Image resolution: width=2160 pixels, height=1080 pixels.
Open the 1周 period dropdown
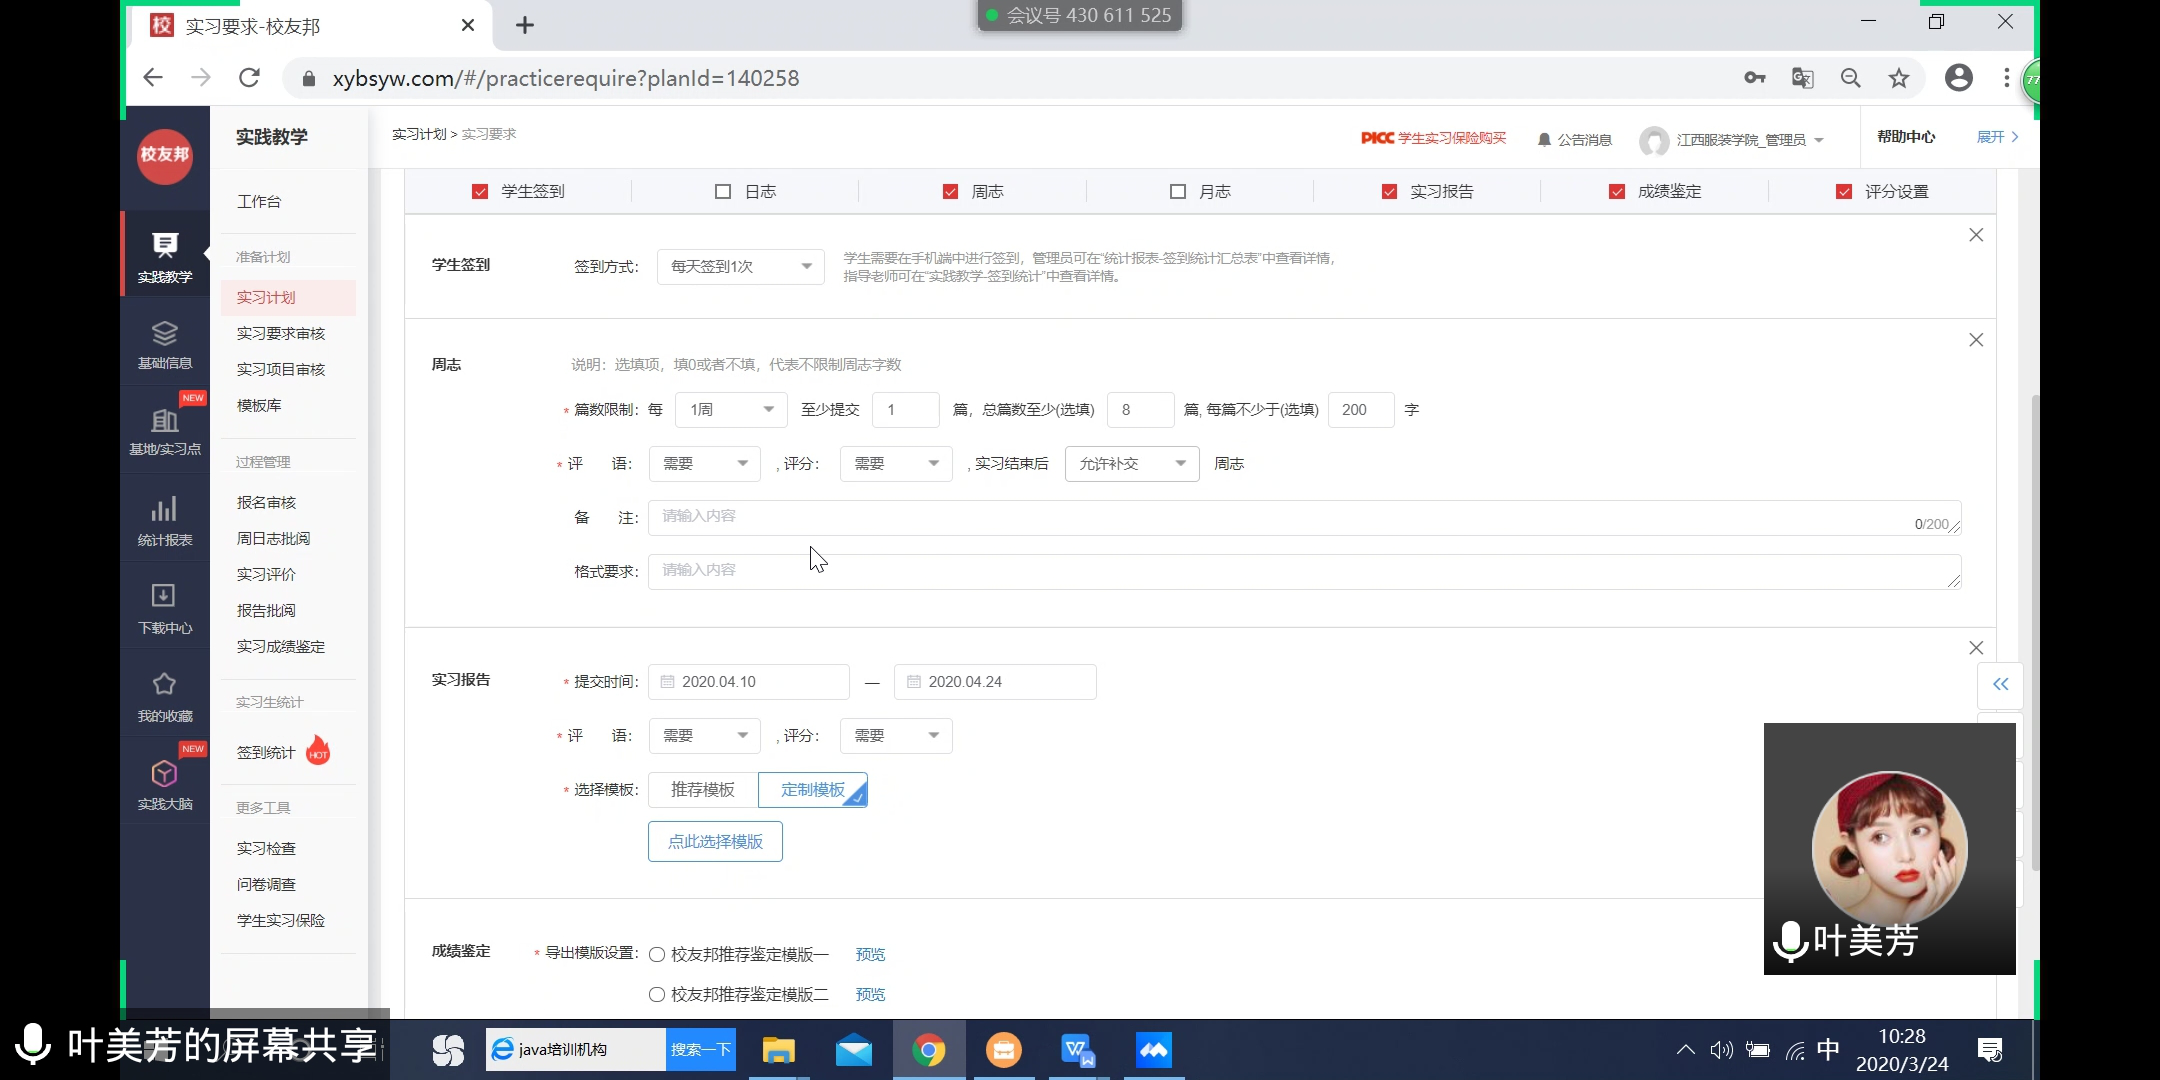[x=732, y=410]
